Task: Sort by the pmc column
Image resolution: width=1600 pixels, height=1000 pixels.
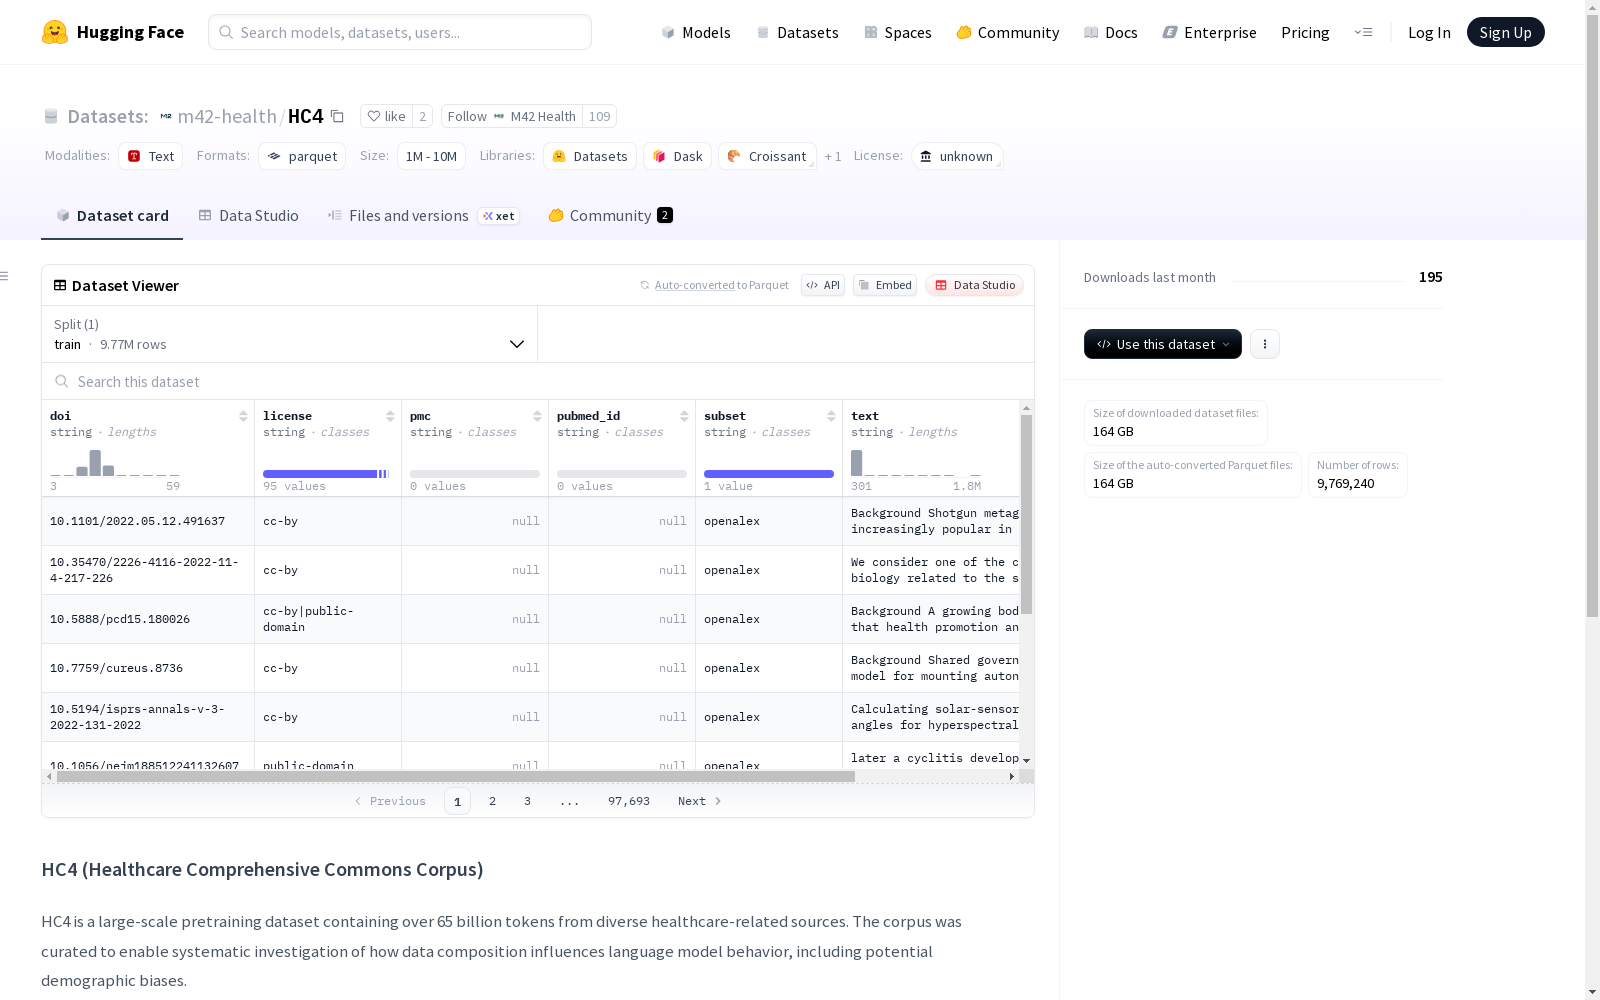Action: 537,416
